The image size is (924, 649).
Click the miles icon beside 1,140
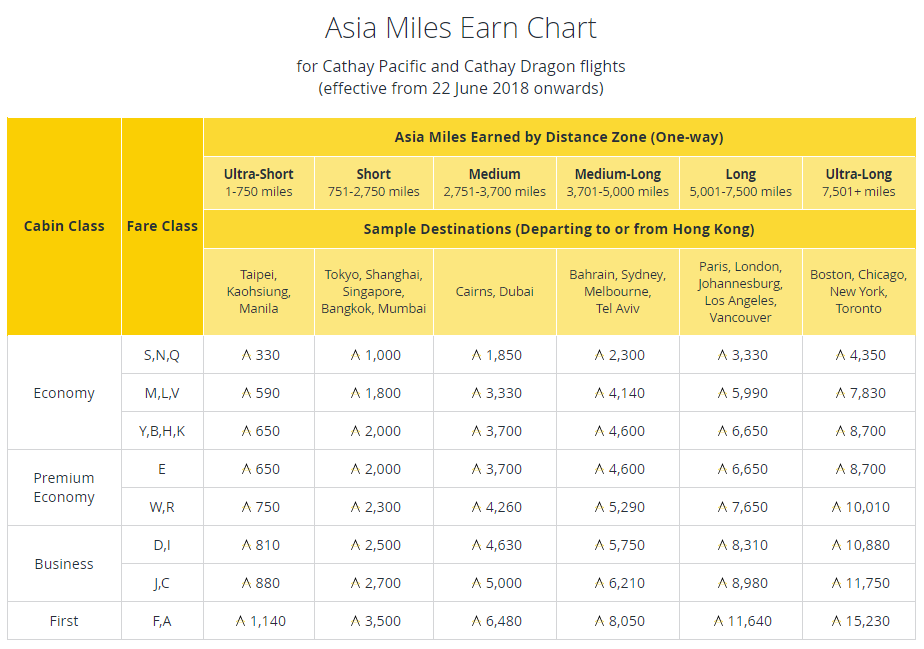coord(240,621)
